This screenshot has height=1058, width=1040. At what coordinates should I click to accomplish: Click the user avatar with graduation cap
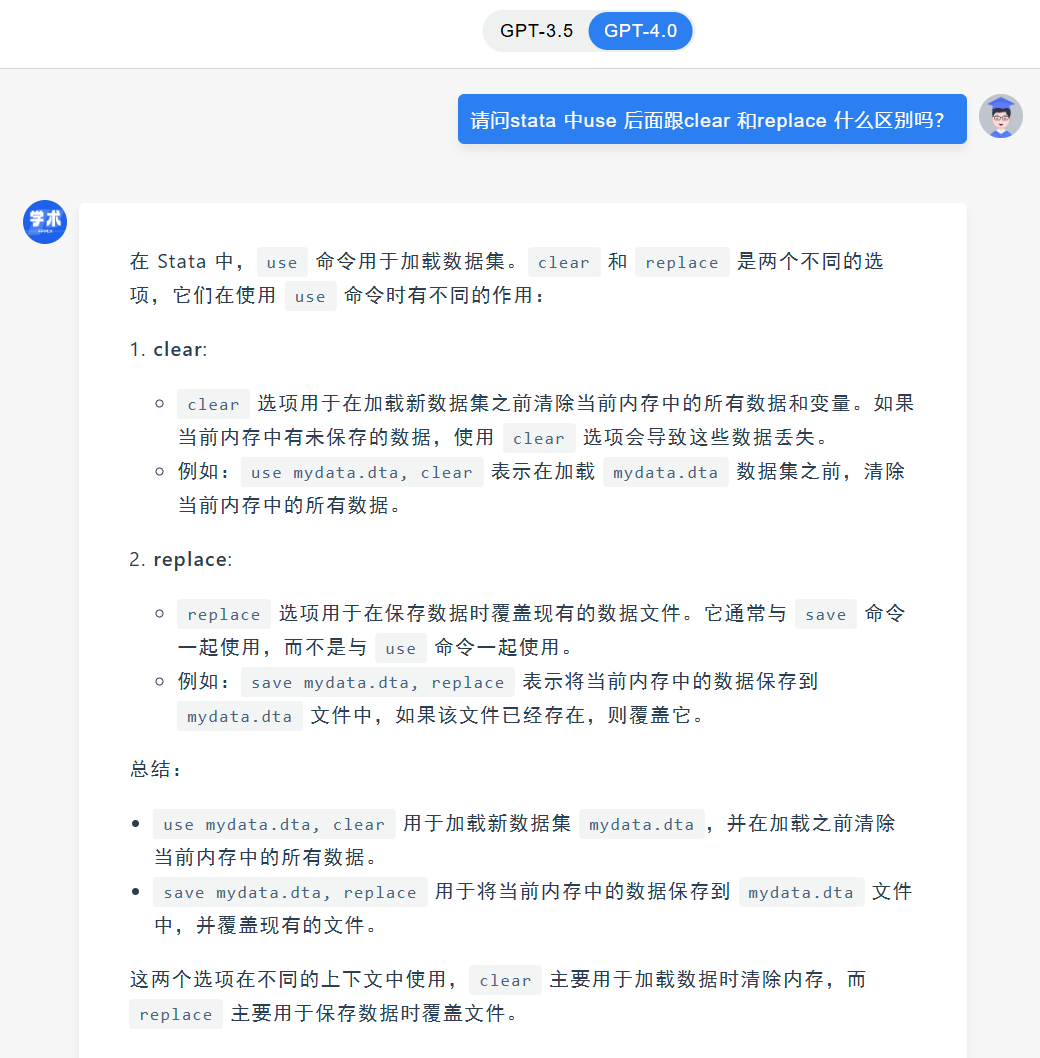tap(1000, 117)
